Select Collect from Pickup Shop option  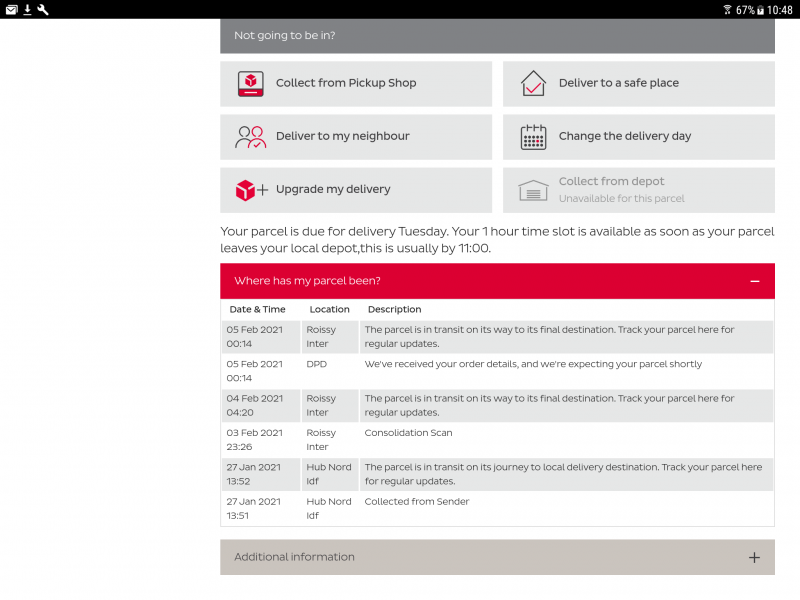pos(346,83)
